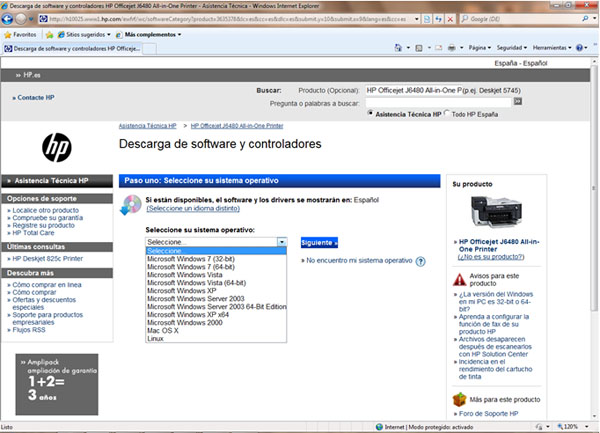Click the browser Back arrow button
The height and width of the screenshot is (433, 600).
coord(7,19)
